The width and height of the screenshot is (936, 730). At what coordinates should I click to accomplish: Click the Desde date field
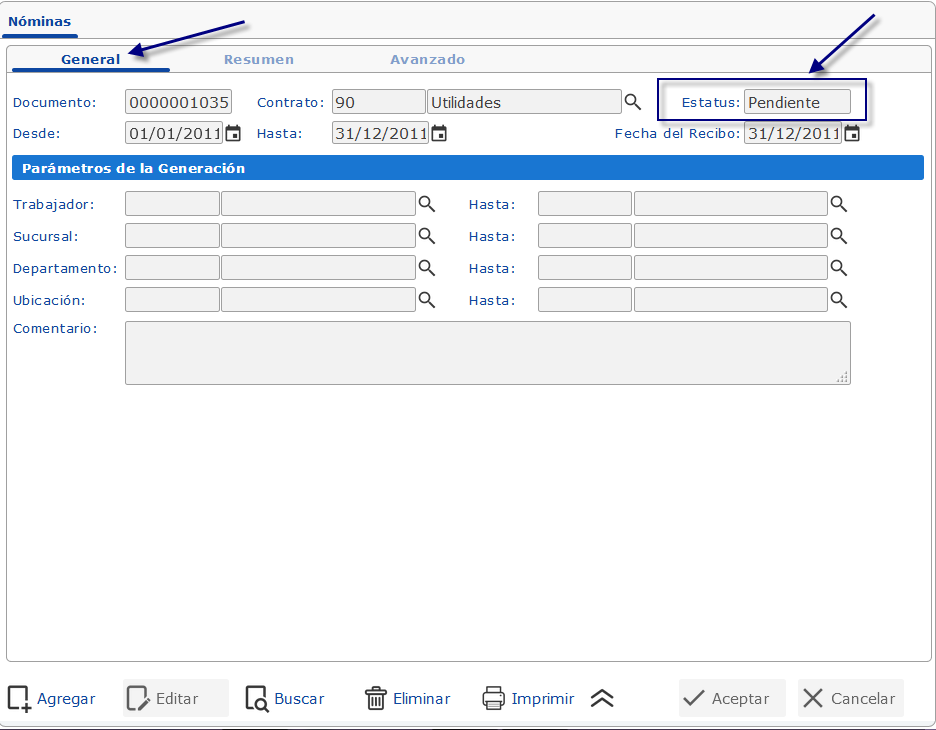pyautogui.click(x=174, y=133)
